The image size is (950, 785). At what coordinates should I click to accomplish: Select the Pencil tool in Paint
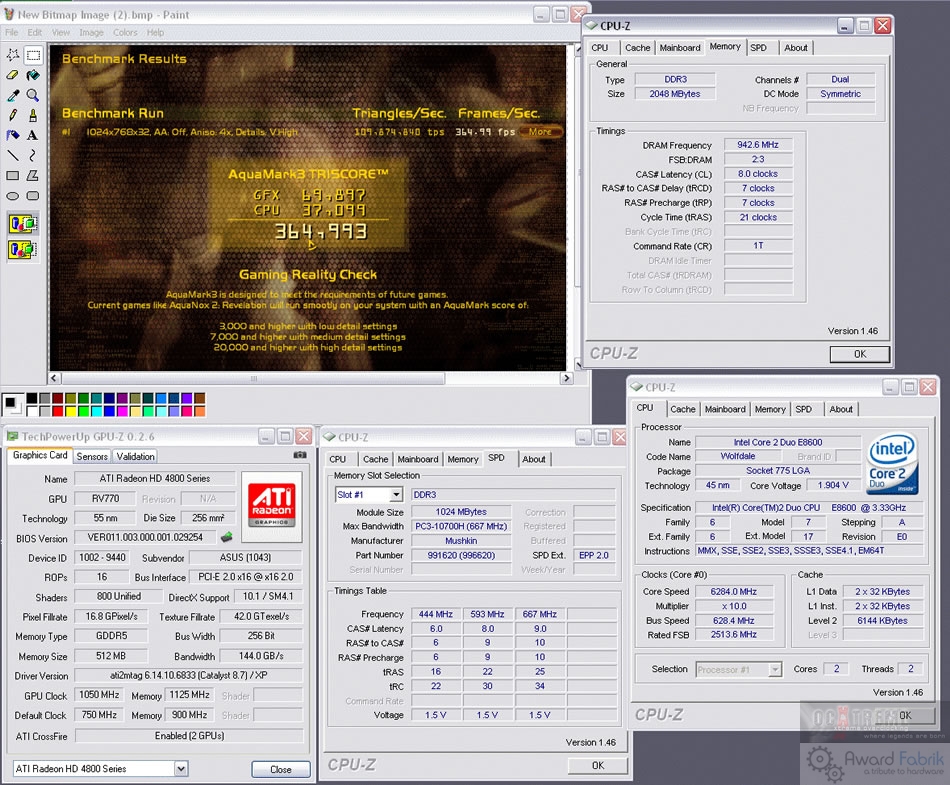point(13,115)
